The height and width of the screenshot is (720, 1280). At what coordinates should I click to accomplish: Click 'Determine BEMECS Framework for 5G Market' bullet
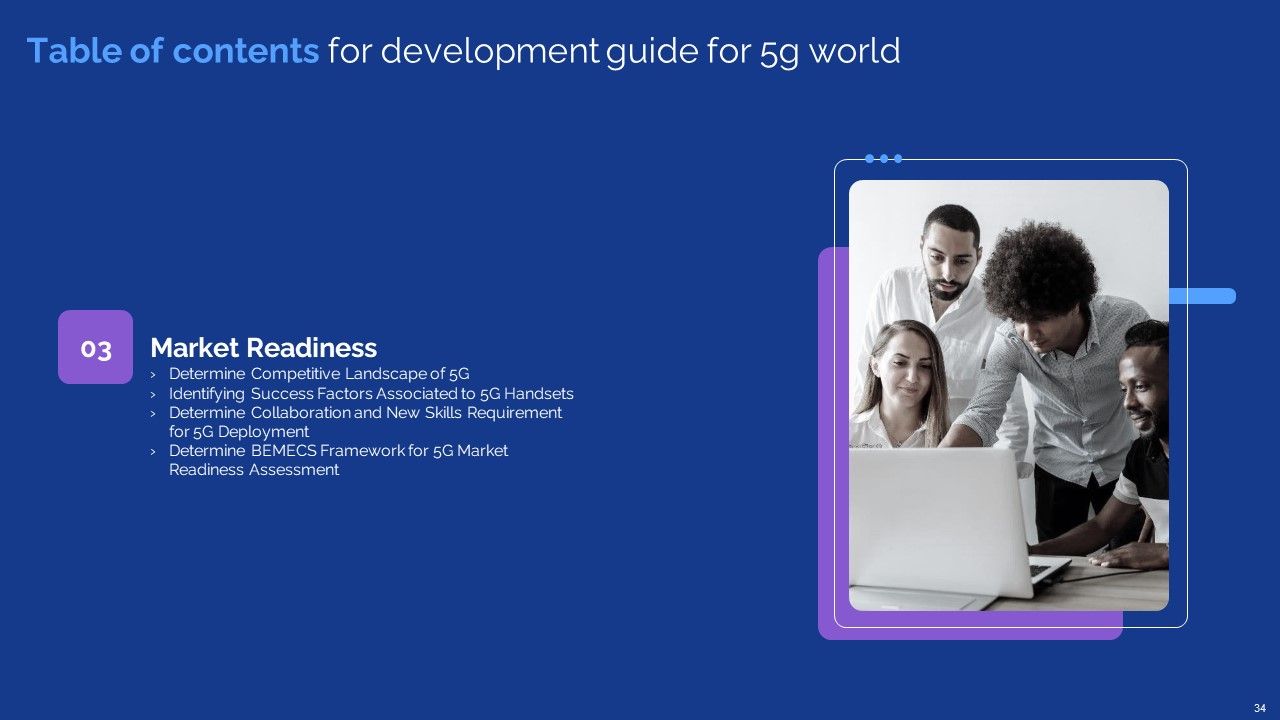click(x=338, y=460)
